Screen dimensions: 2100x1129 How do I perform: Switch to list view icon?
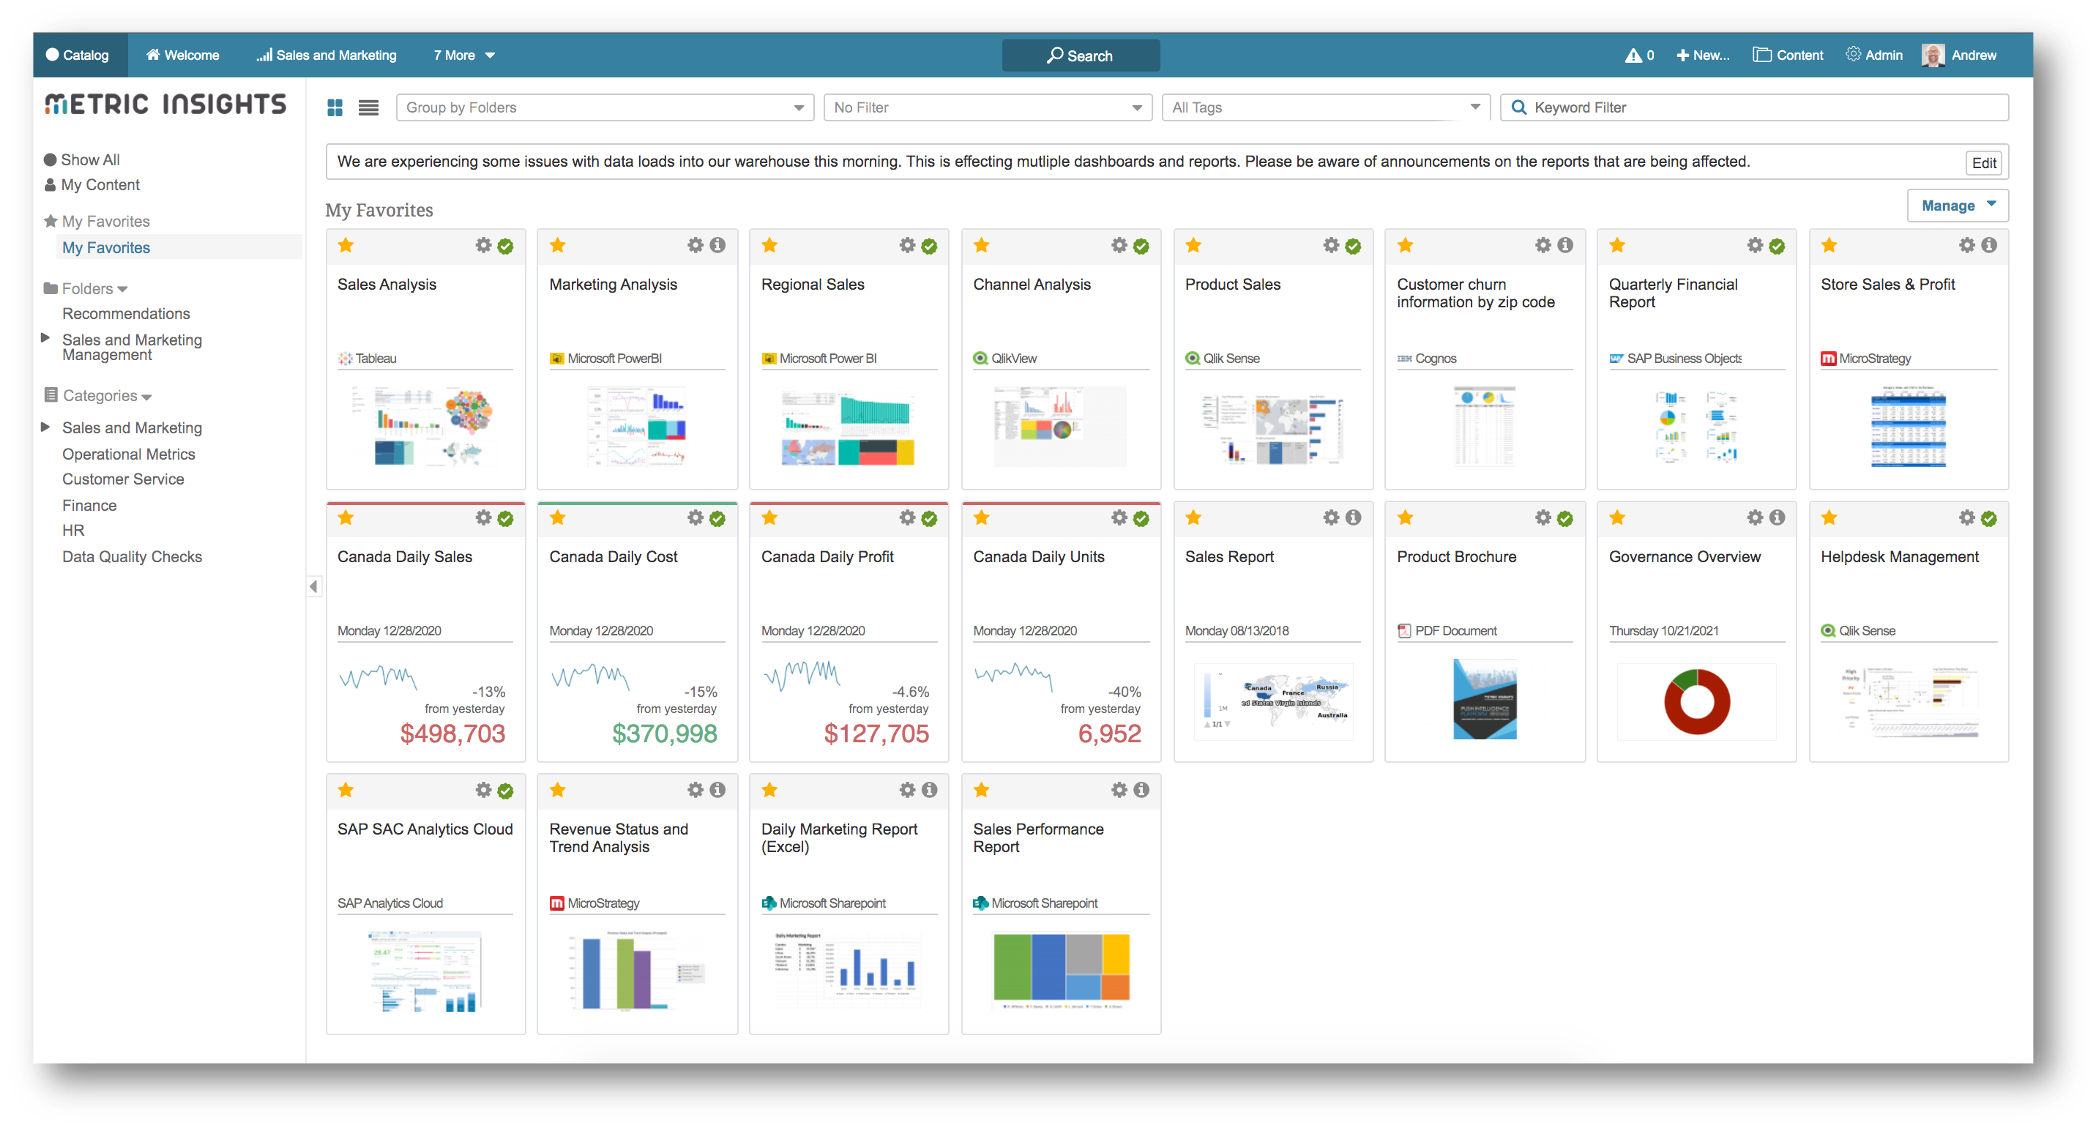tap(369, 108)
